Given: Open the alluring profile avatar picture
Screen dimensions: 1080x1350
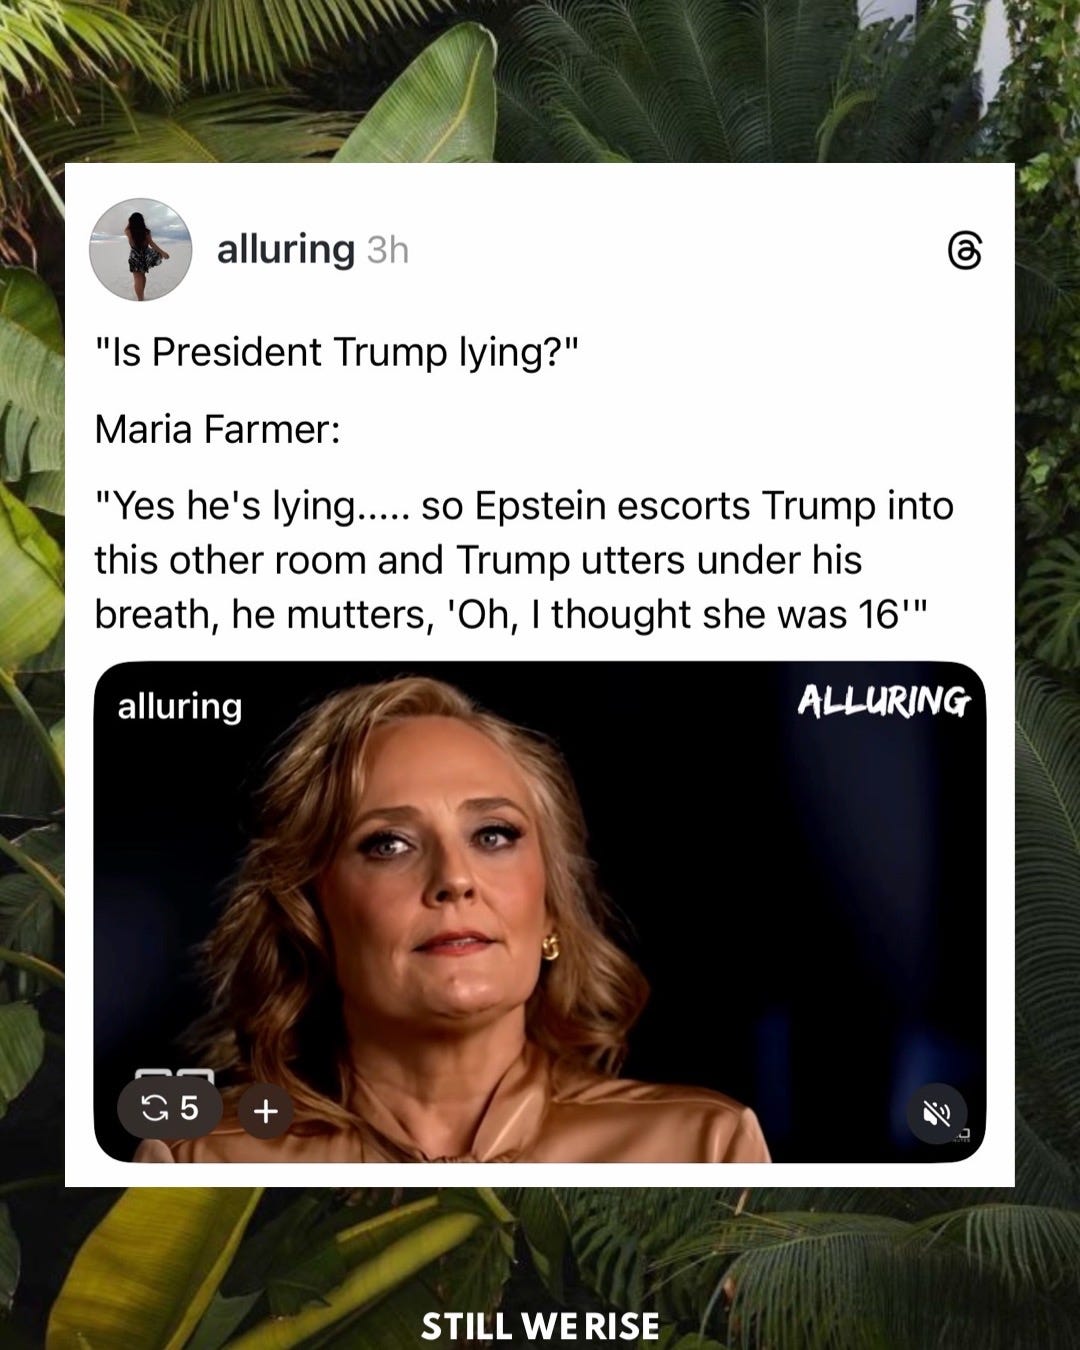Looking at the screenshot, I should (140, 249).
